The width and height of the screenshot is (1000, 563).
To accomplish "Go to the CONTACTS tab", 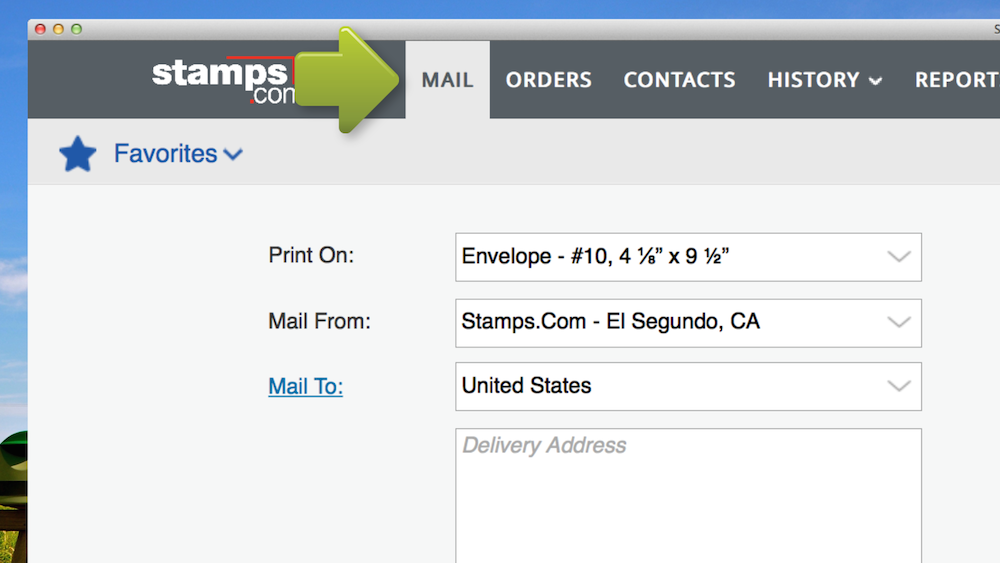I will pyautogui.click(x=679, y=80).
